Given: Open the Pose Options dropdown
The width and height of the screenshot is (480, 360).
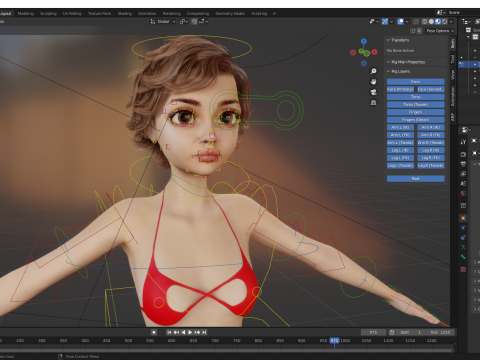Looking at the screenshot, I should pyautogui.click(x=440, y=31).
